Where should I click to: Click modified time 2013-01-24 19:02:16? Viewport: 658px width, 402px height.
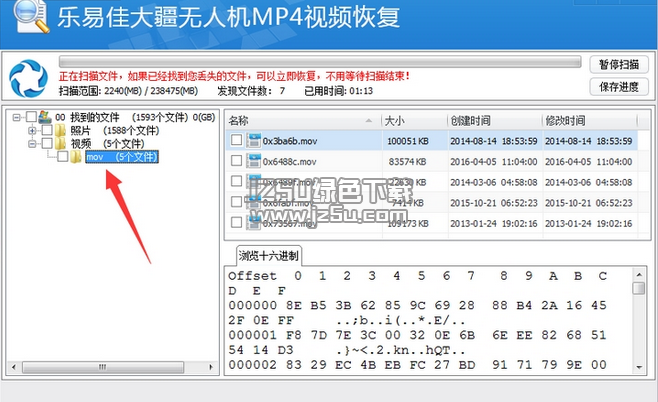coord(588,223)
